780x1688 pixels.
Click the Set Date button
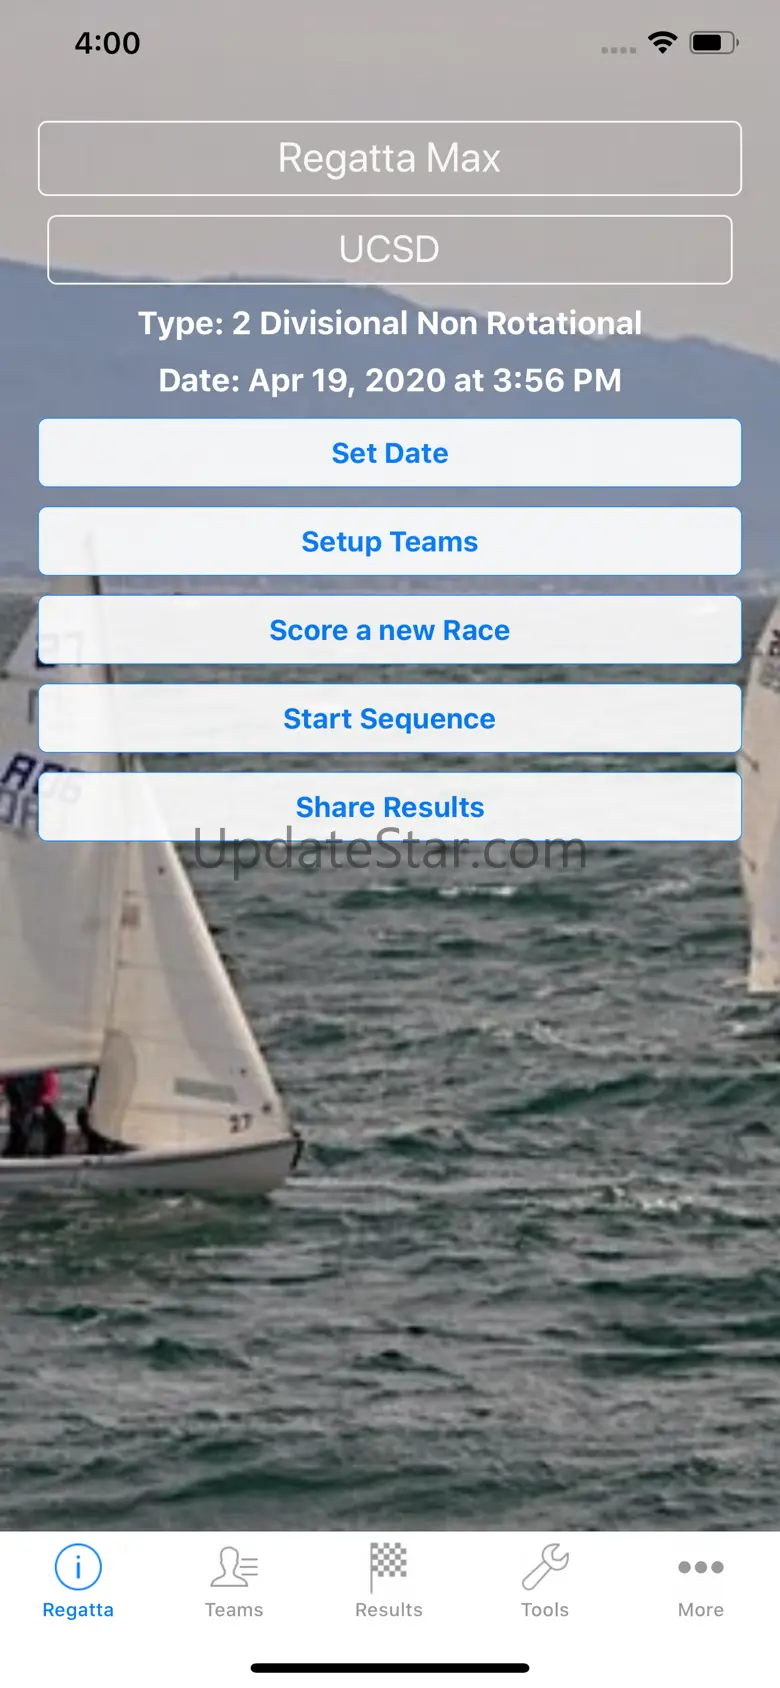tap(390, 453)
